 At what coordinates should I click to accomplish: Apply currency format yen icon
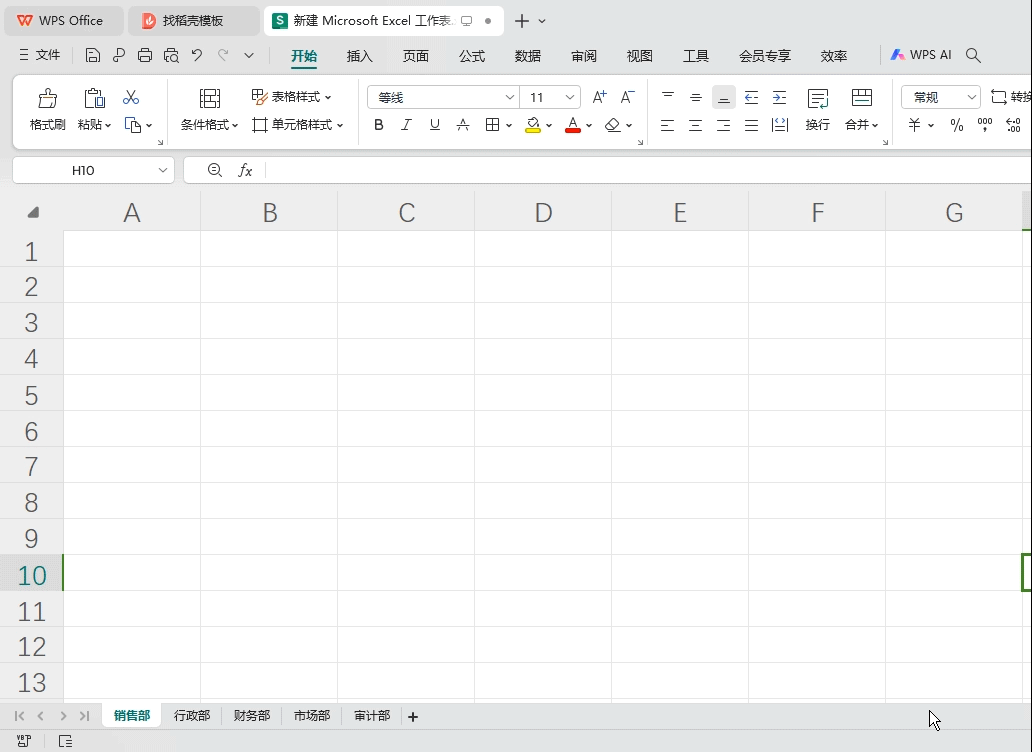click(x=914, y=125)
